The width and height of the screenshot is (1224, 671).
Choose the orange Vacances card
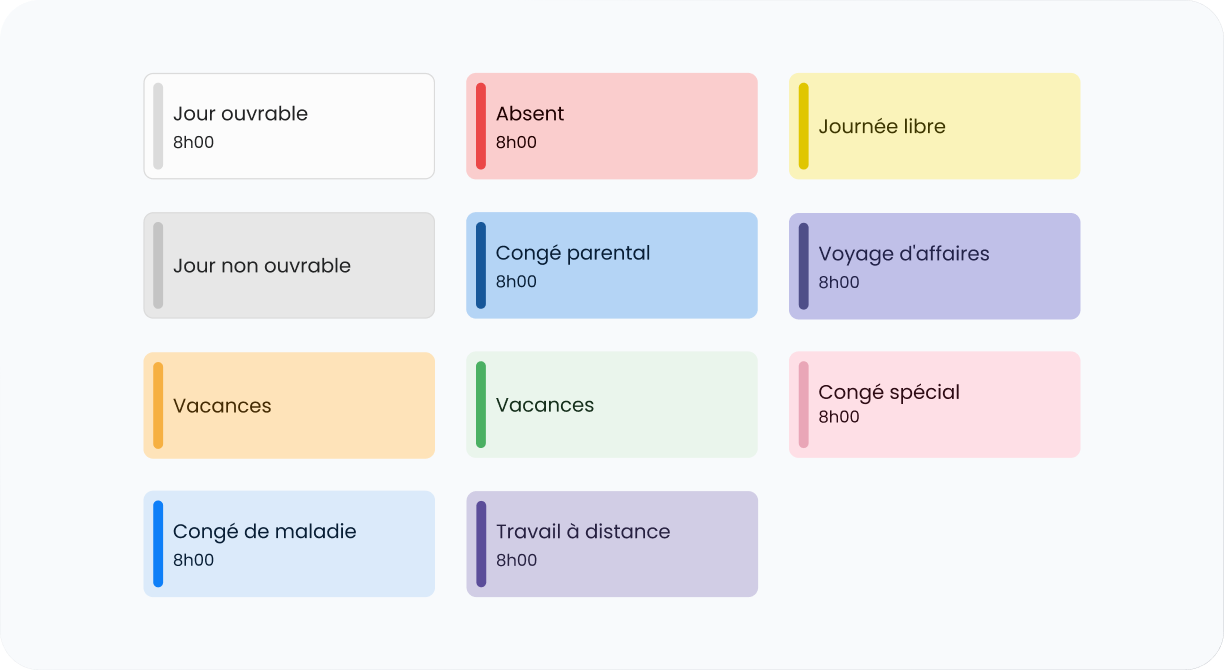coord(289,405)
